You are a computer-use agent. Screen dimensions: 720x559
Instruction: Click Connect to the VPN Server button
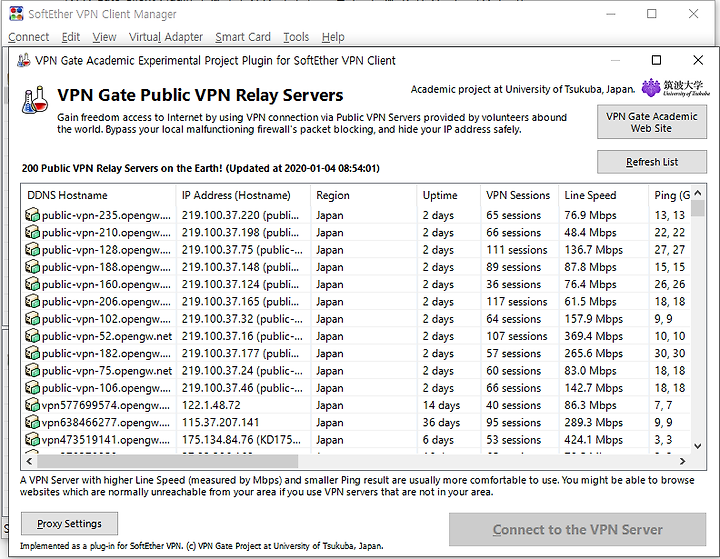coord(577,530)
